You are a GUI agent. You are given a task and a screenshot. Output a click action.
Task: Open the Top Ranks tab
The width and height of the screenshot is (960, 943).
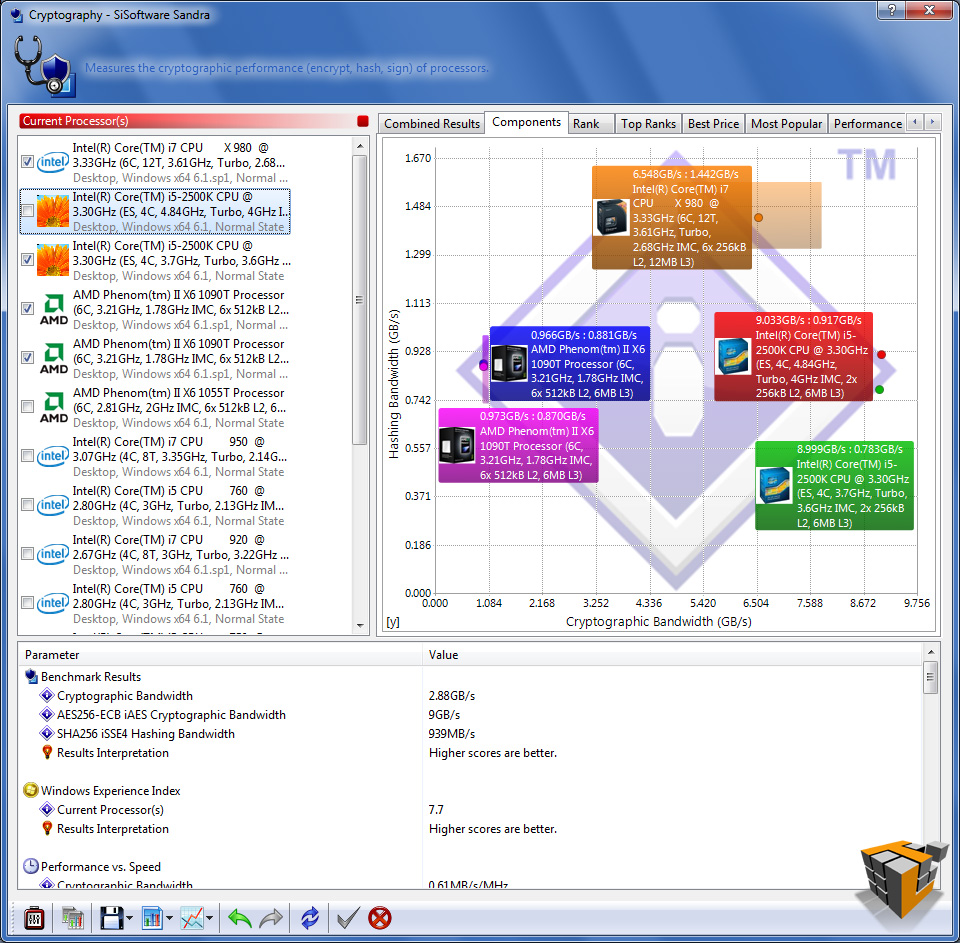pos(648,124)
